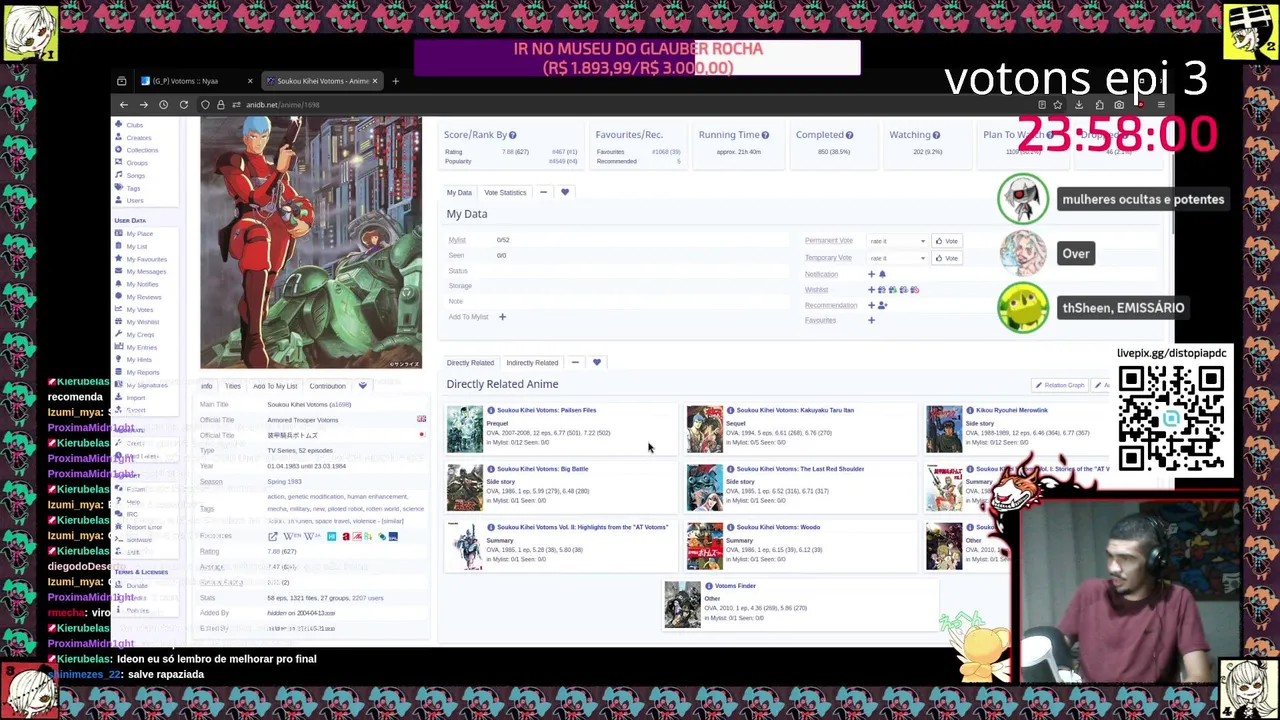Open the Temporary Vote rating dropdown
The width and height of the screenshot is (1280, 720).
[x=897, y=258]
